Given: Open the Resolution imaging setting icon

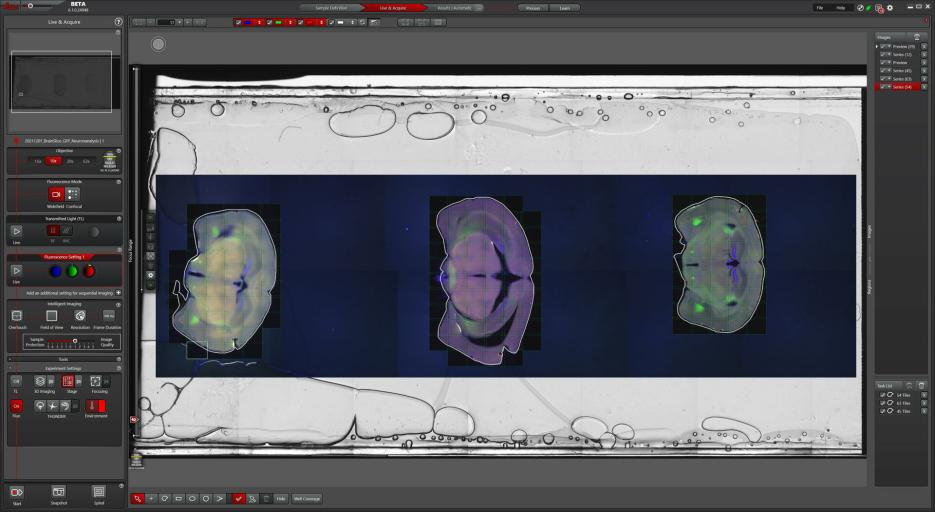Looking at the screenshot, I should tap(80, 316).
